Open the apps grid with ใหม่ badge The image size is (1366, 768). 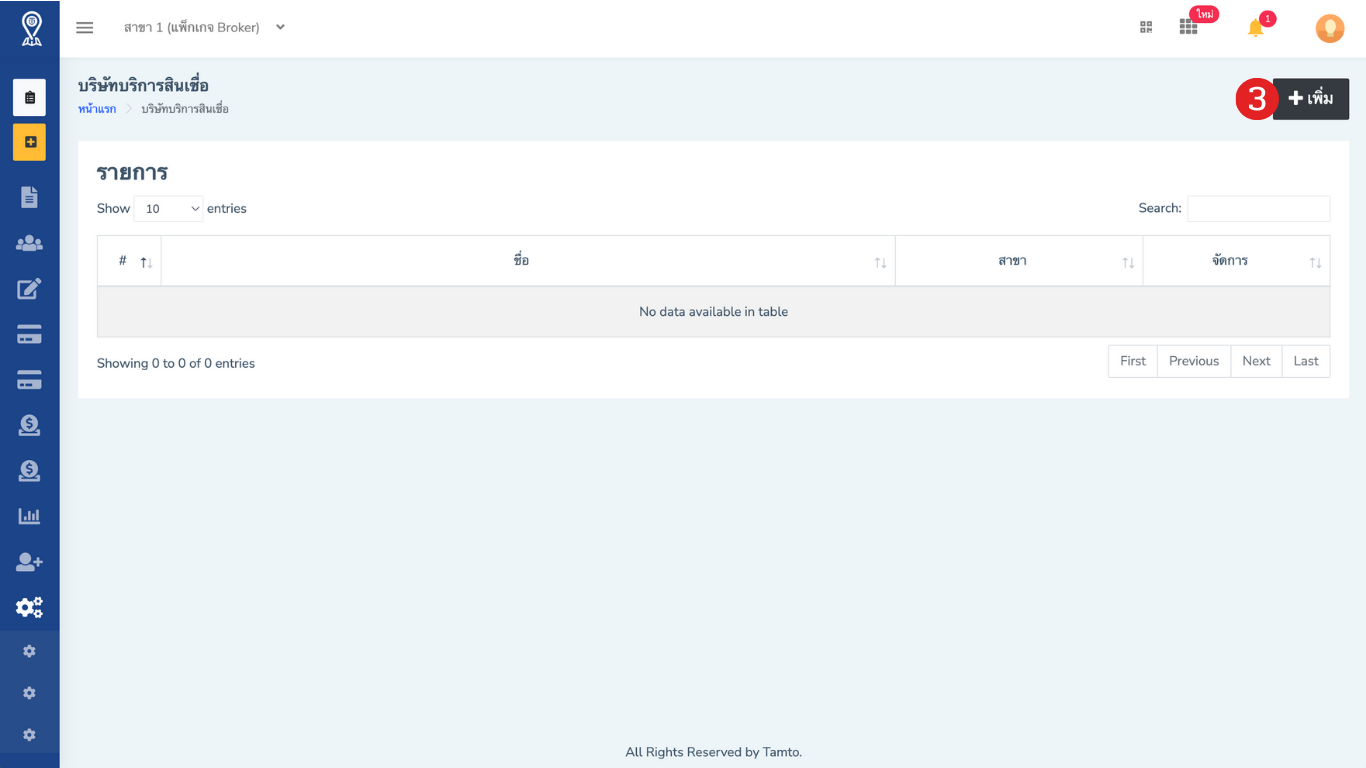click(x=1188, y=28)
